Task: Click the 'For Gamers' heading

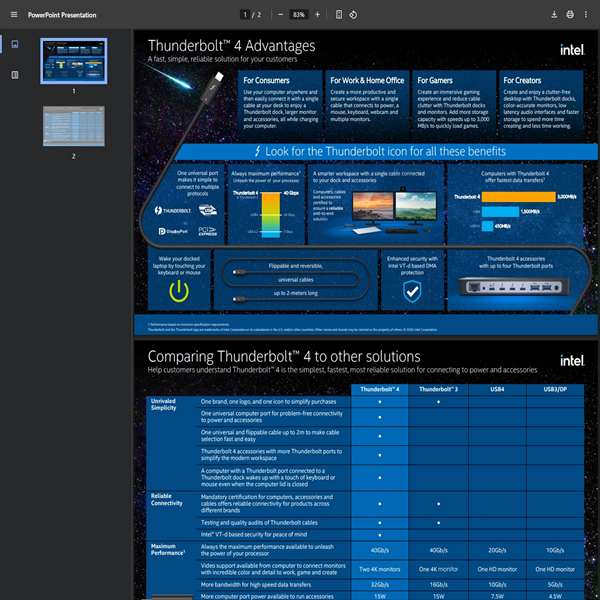Action: pos(435,80)
